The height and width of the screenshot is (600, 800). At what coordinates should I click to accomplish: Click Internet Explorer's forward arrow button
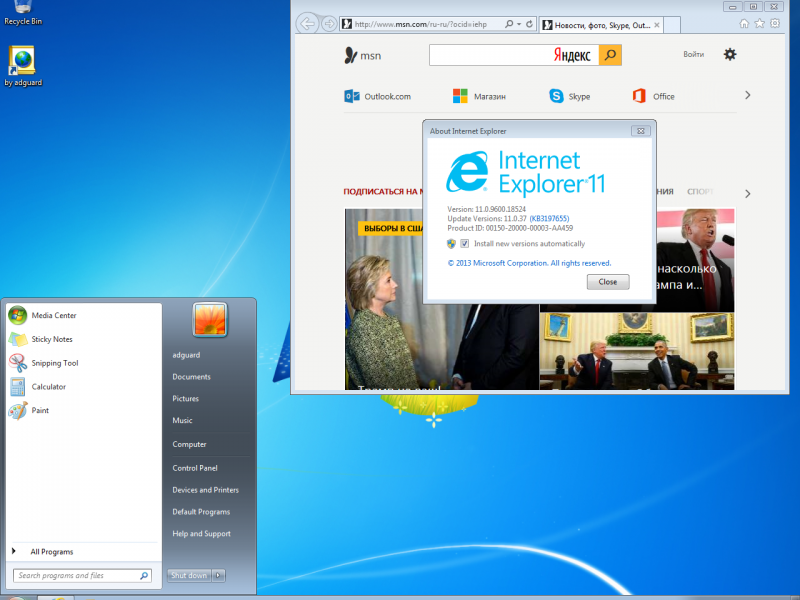329,24
